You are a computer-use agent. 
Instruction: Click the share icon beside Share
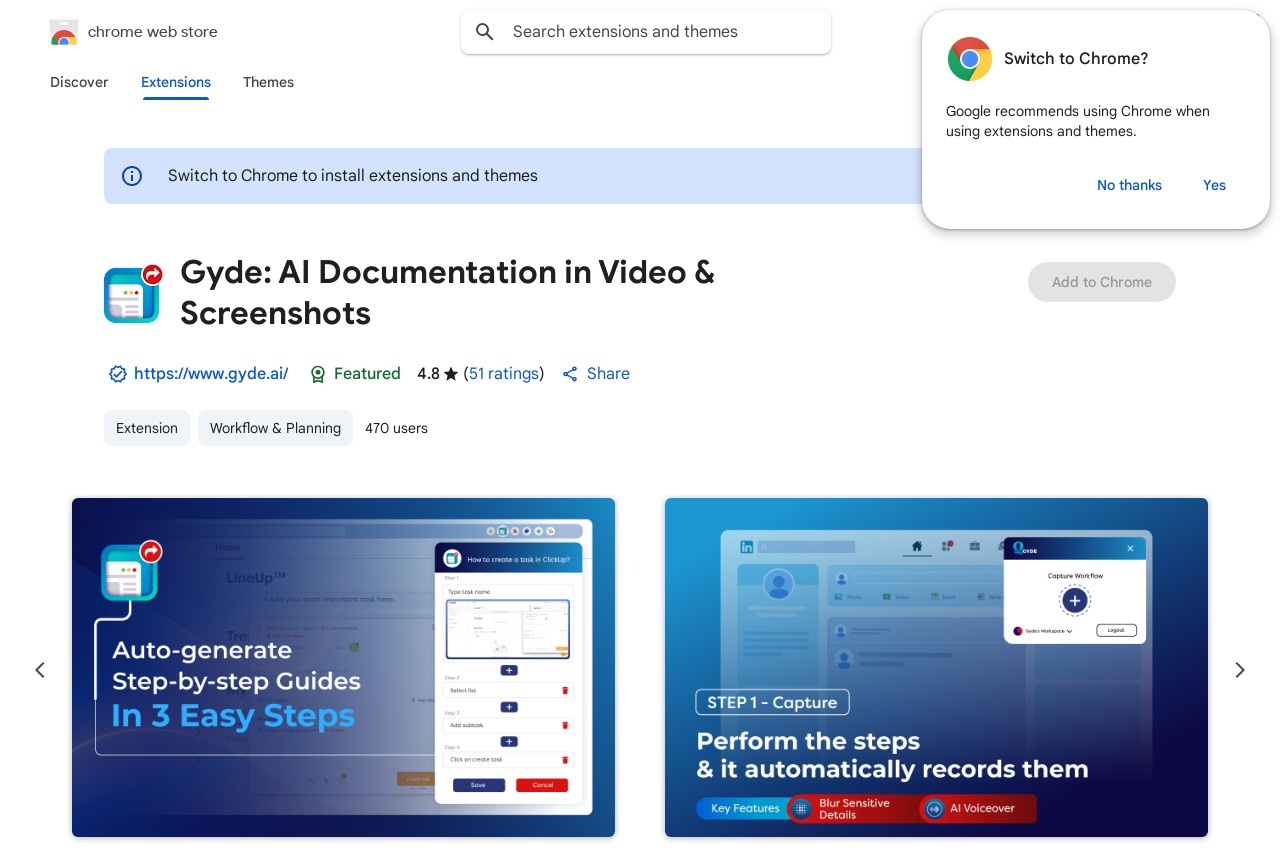(570, 374)
